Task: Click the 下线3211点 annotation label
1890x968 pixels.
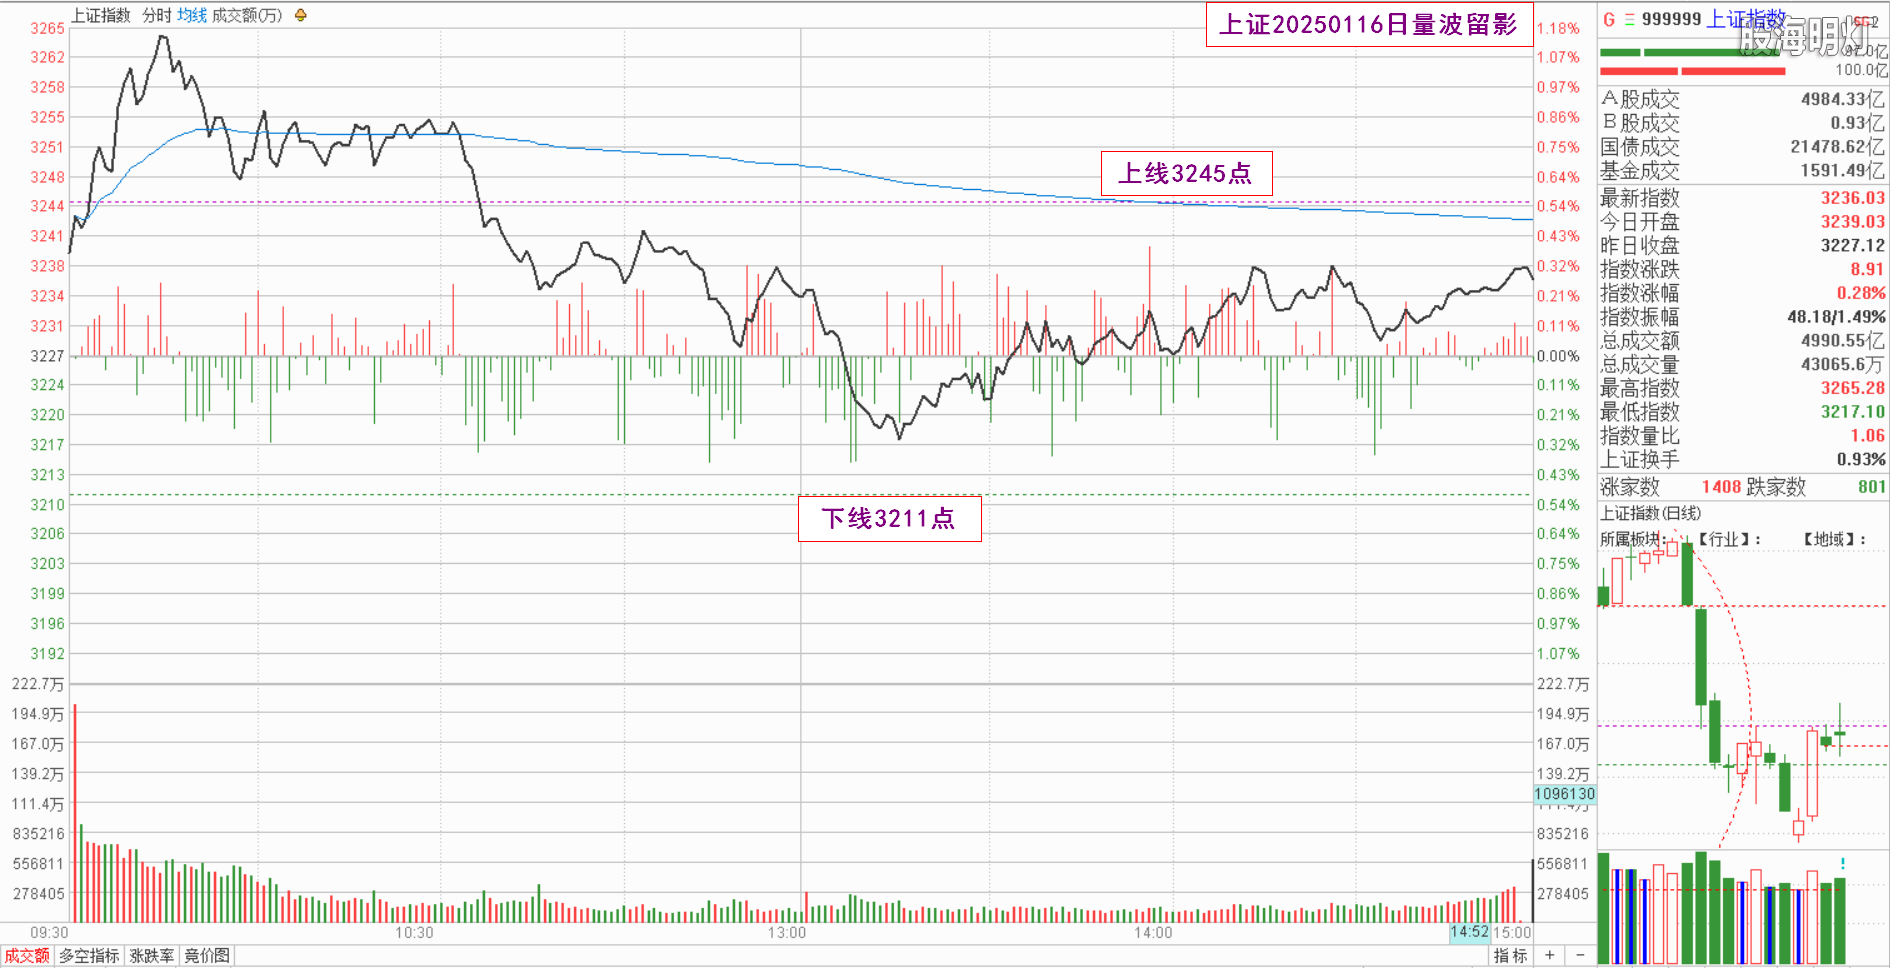Action: (x=889, y=518)
